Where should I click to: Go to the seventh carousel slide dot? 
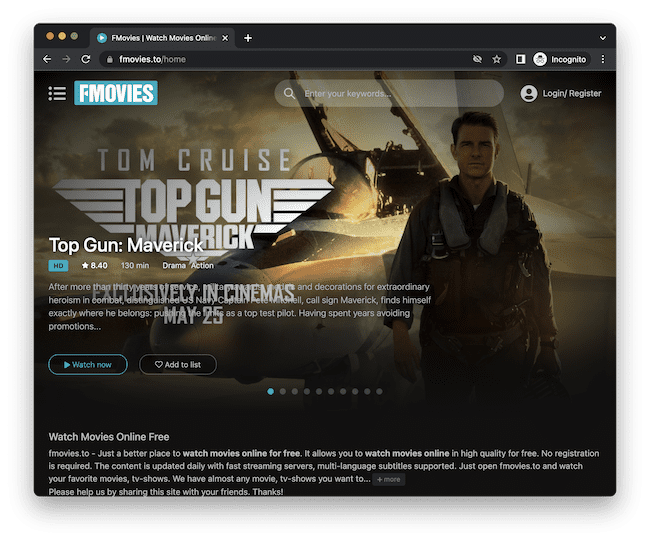click(343, 391)
